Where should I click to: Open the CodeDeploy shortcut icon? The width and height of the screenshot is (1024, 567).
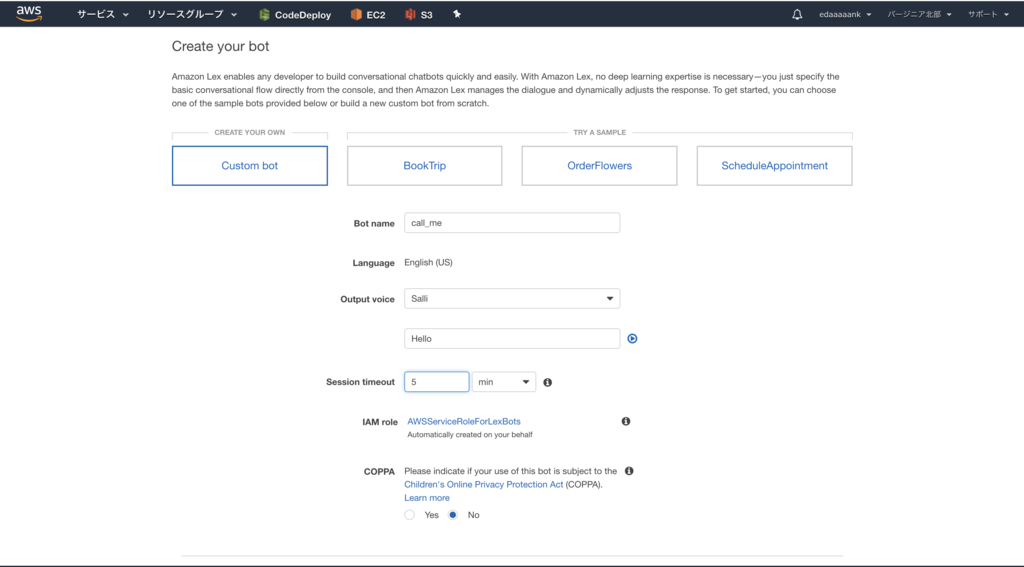coord(264,14)
